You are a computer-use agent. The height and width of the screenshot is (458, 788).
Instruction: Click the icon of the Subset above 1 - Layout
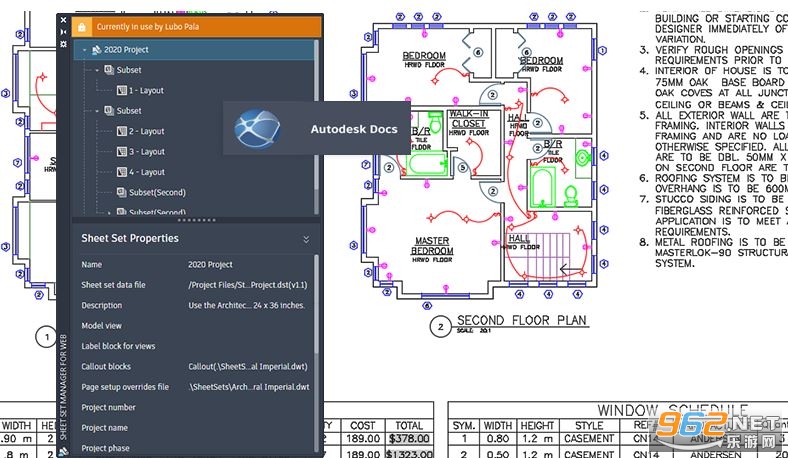click(109, 70)
